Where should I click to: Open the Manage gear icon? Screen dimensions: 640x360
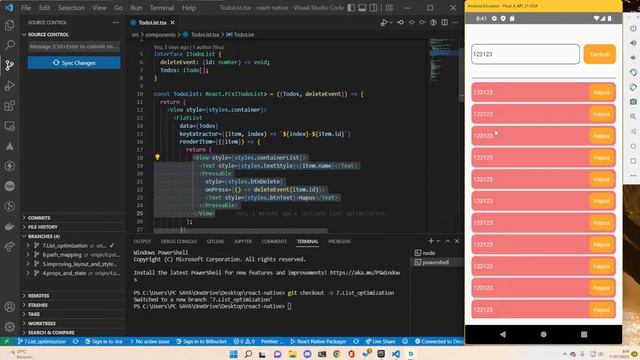tap(9, 327)
